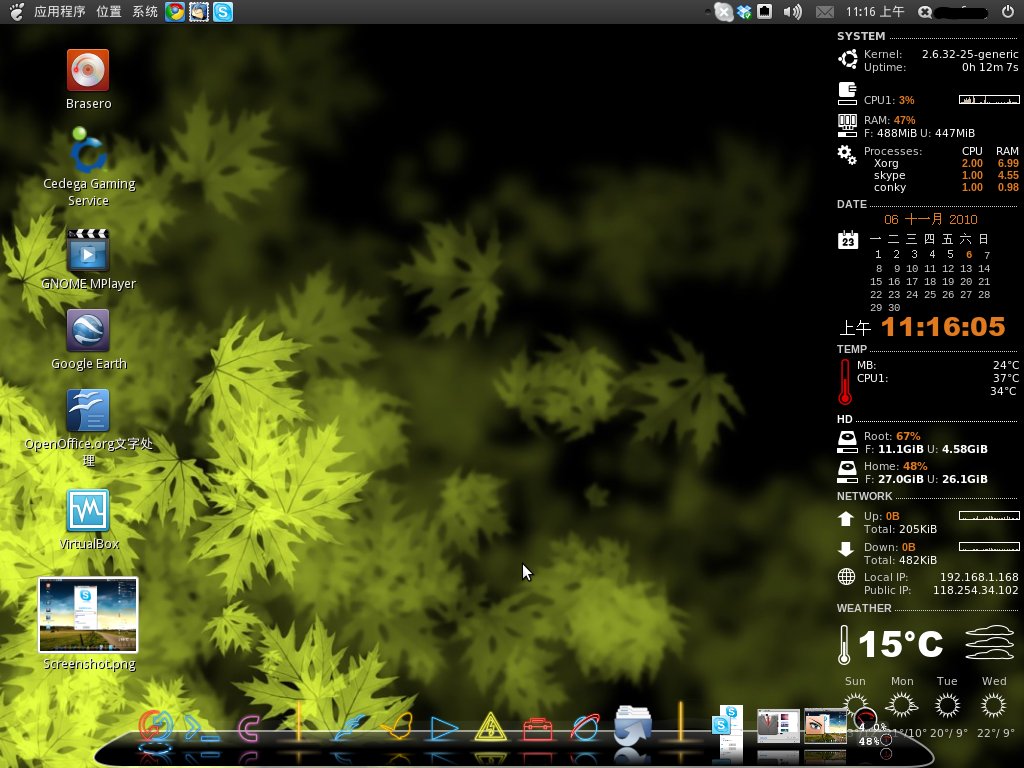Open the yellow warning-triangle dock icon
Viewport: 1024px width, 768px height.
[490, 727]
